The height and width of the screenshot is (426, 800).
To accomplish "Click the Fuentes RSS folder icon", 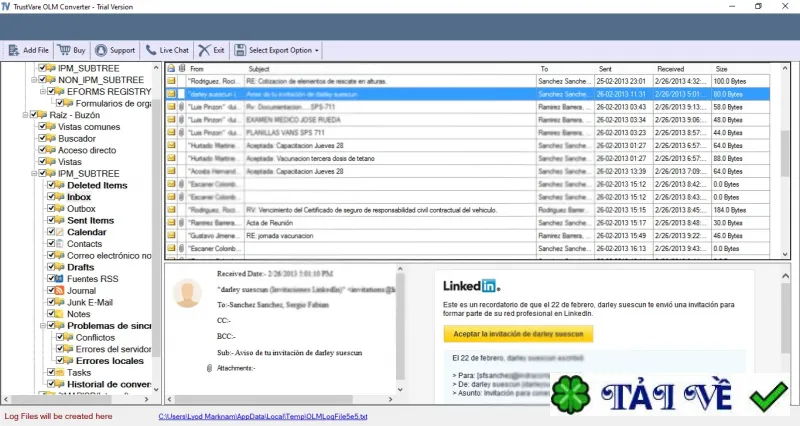I will tap(59, 279).
